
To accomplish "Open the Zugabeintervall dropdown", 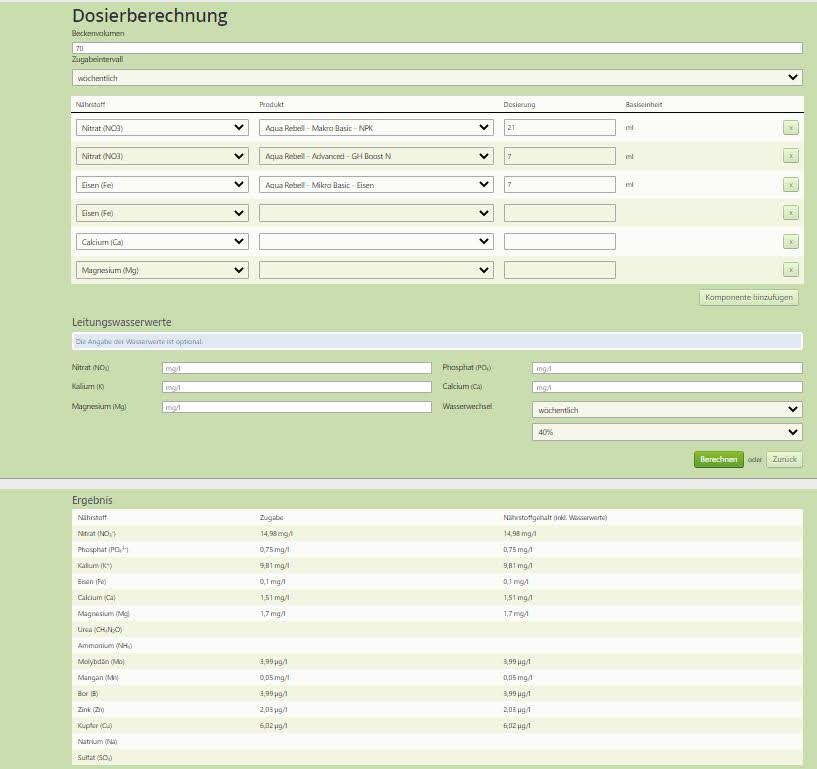I will 437,78.
